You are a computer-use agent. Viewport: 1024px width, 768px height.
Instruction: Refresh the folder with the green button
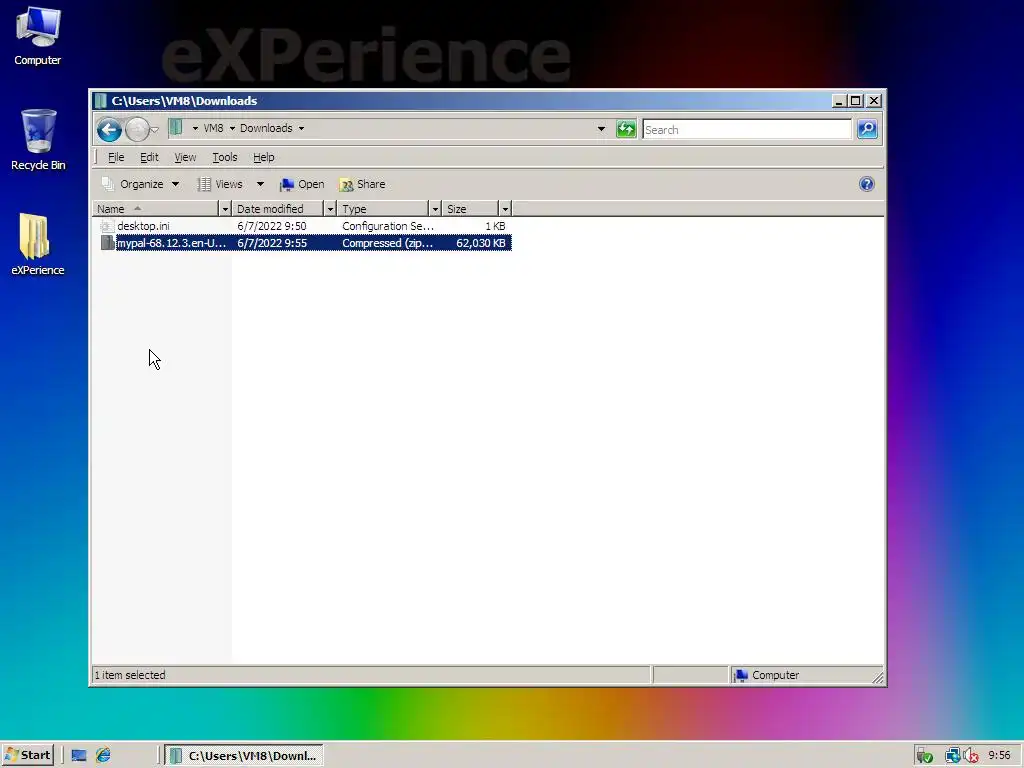(626, 129)
